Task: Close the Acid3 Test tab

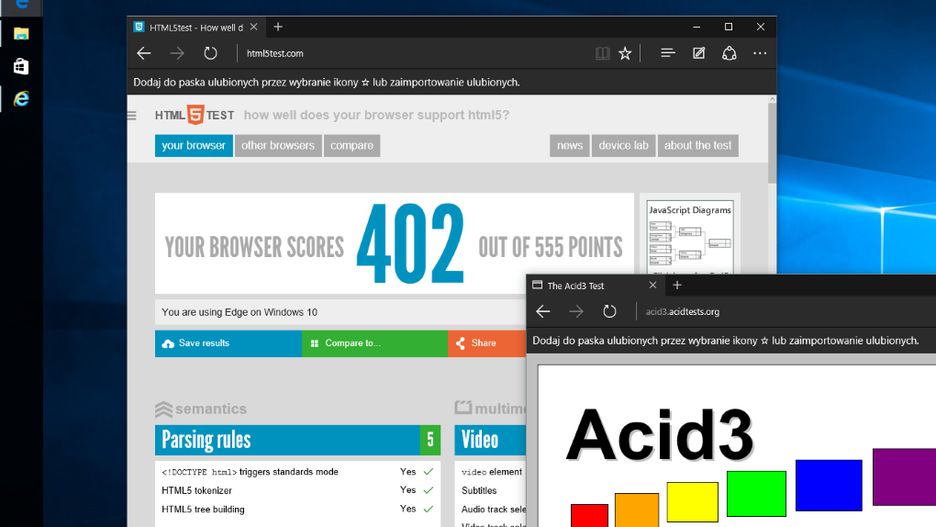Action: point(652,285)
